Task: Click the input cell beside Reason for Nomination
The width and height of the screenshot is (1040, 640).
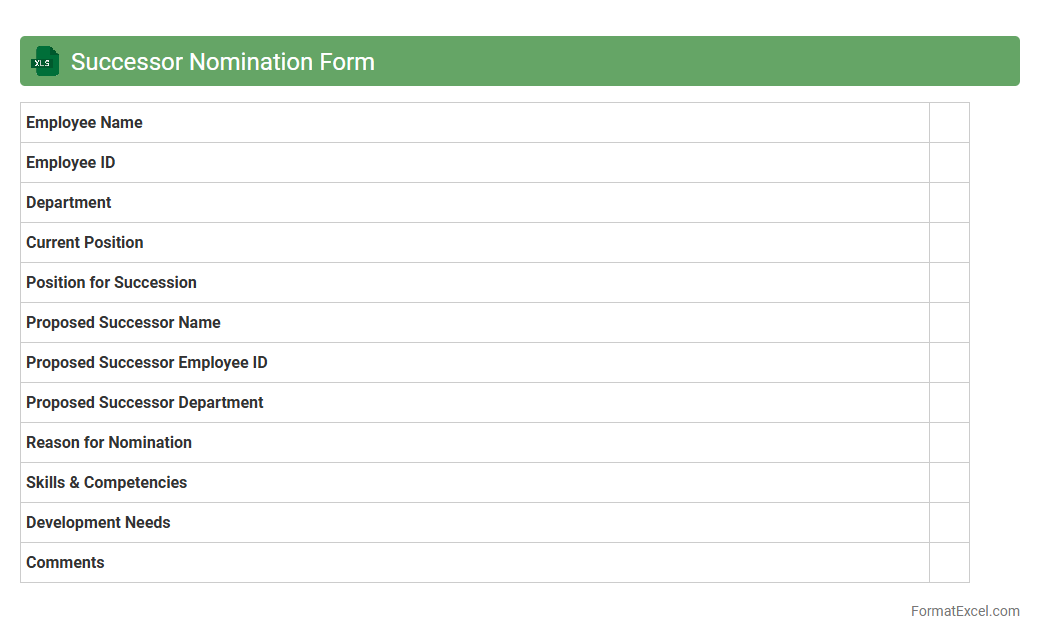Action: [x=948, y=442]
